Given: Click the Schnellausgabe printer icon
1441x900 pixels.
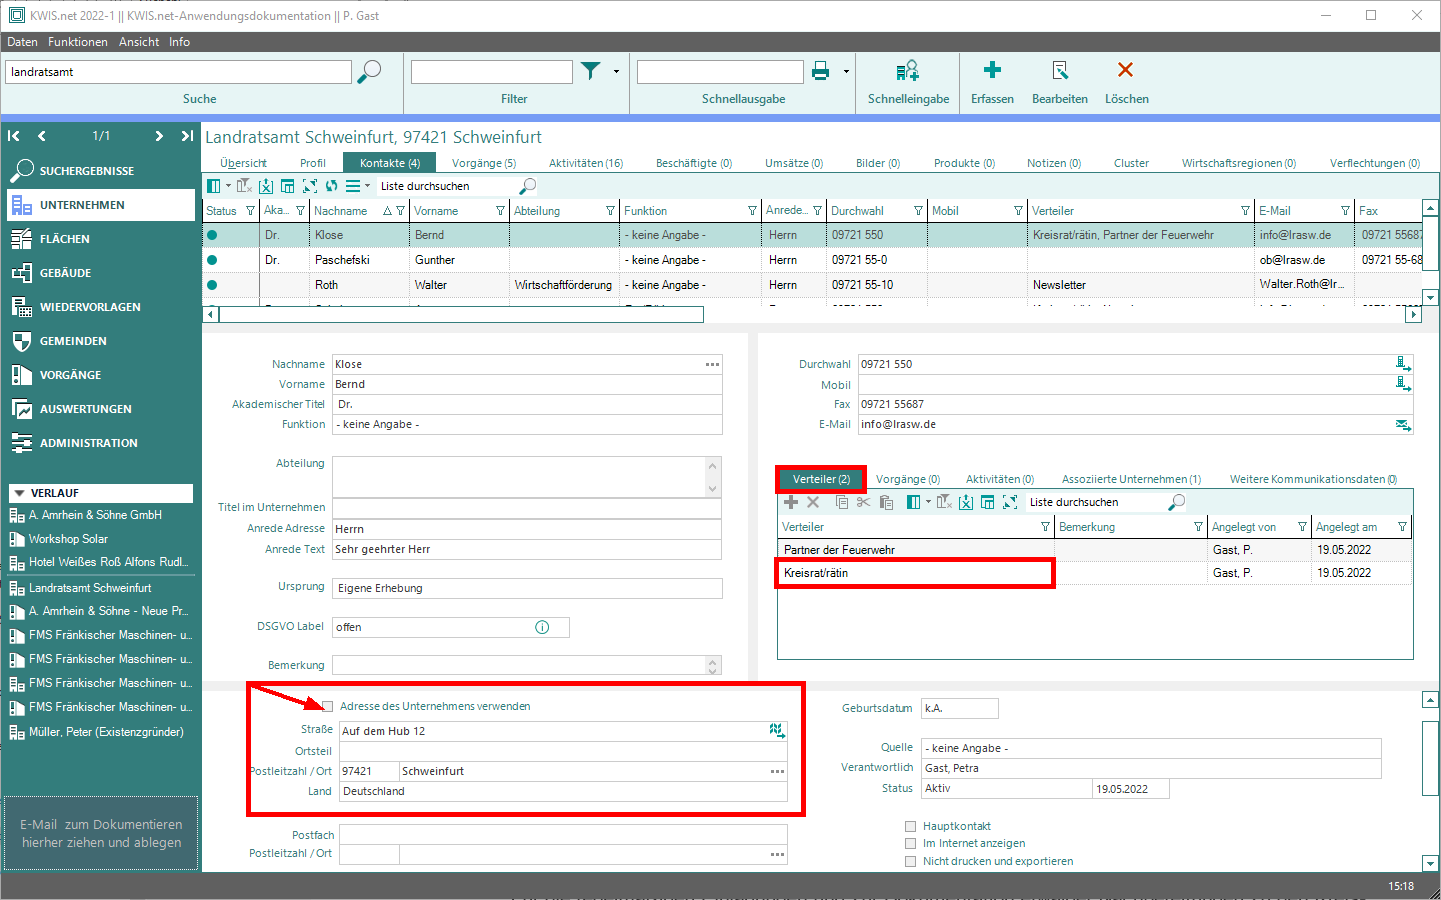Looking at the screenshot, I should (x=821, y=70).
